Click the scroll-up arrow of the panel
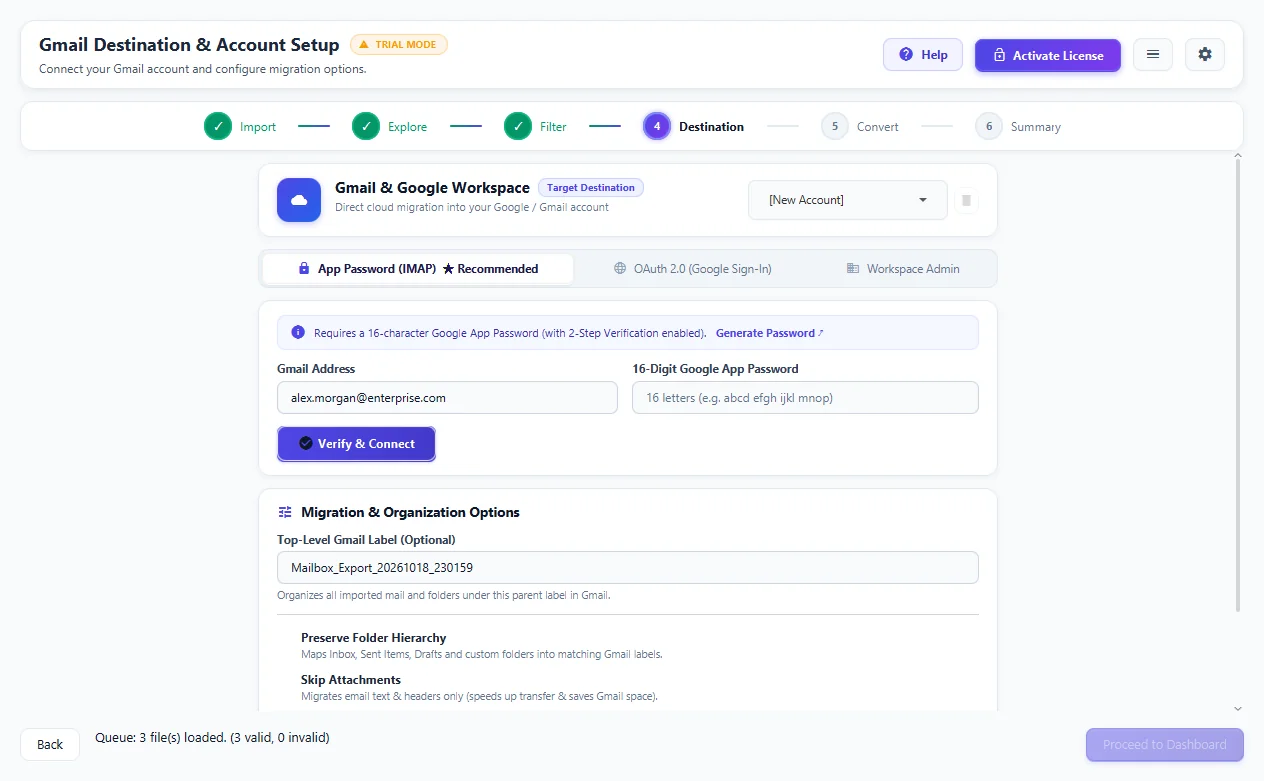 [1238, 155]
